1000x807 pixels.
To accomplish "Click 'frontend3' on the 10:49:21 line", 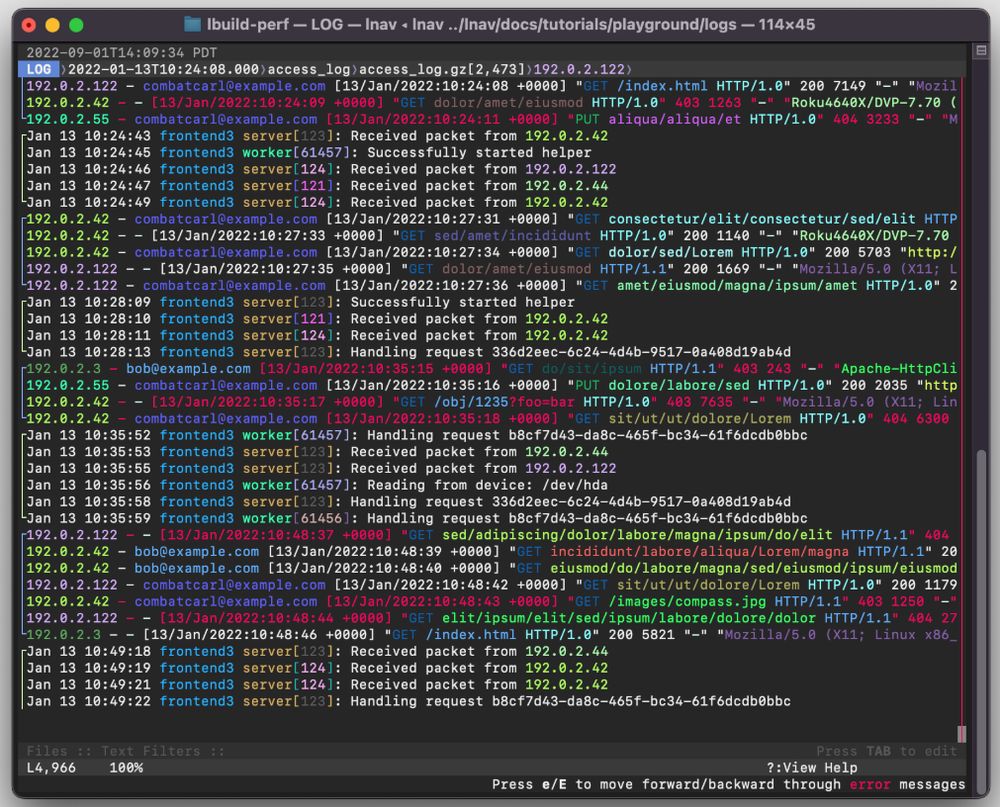I will (x=196, y=684).
